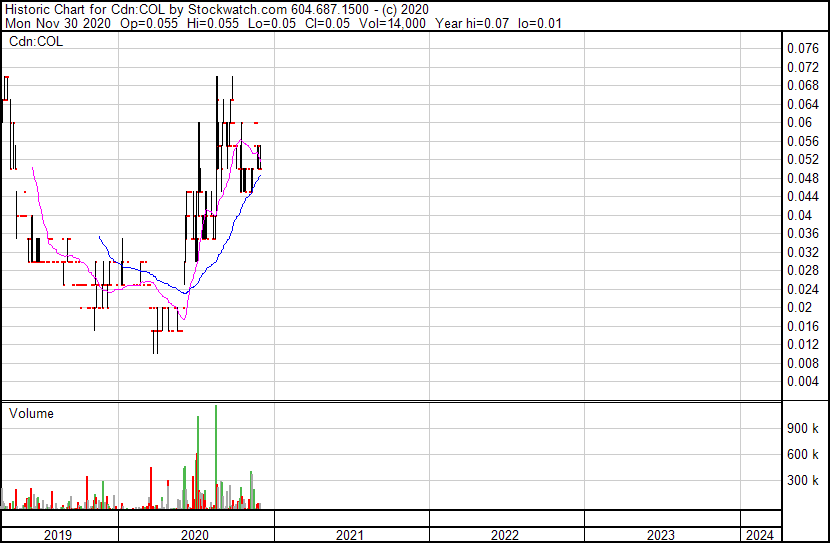Click the 900 k volume axis label
Image resolution: width=830 pixels, height=543 pixels.
tap(803, 428)
